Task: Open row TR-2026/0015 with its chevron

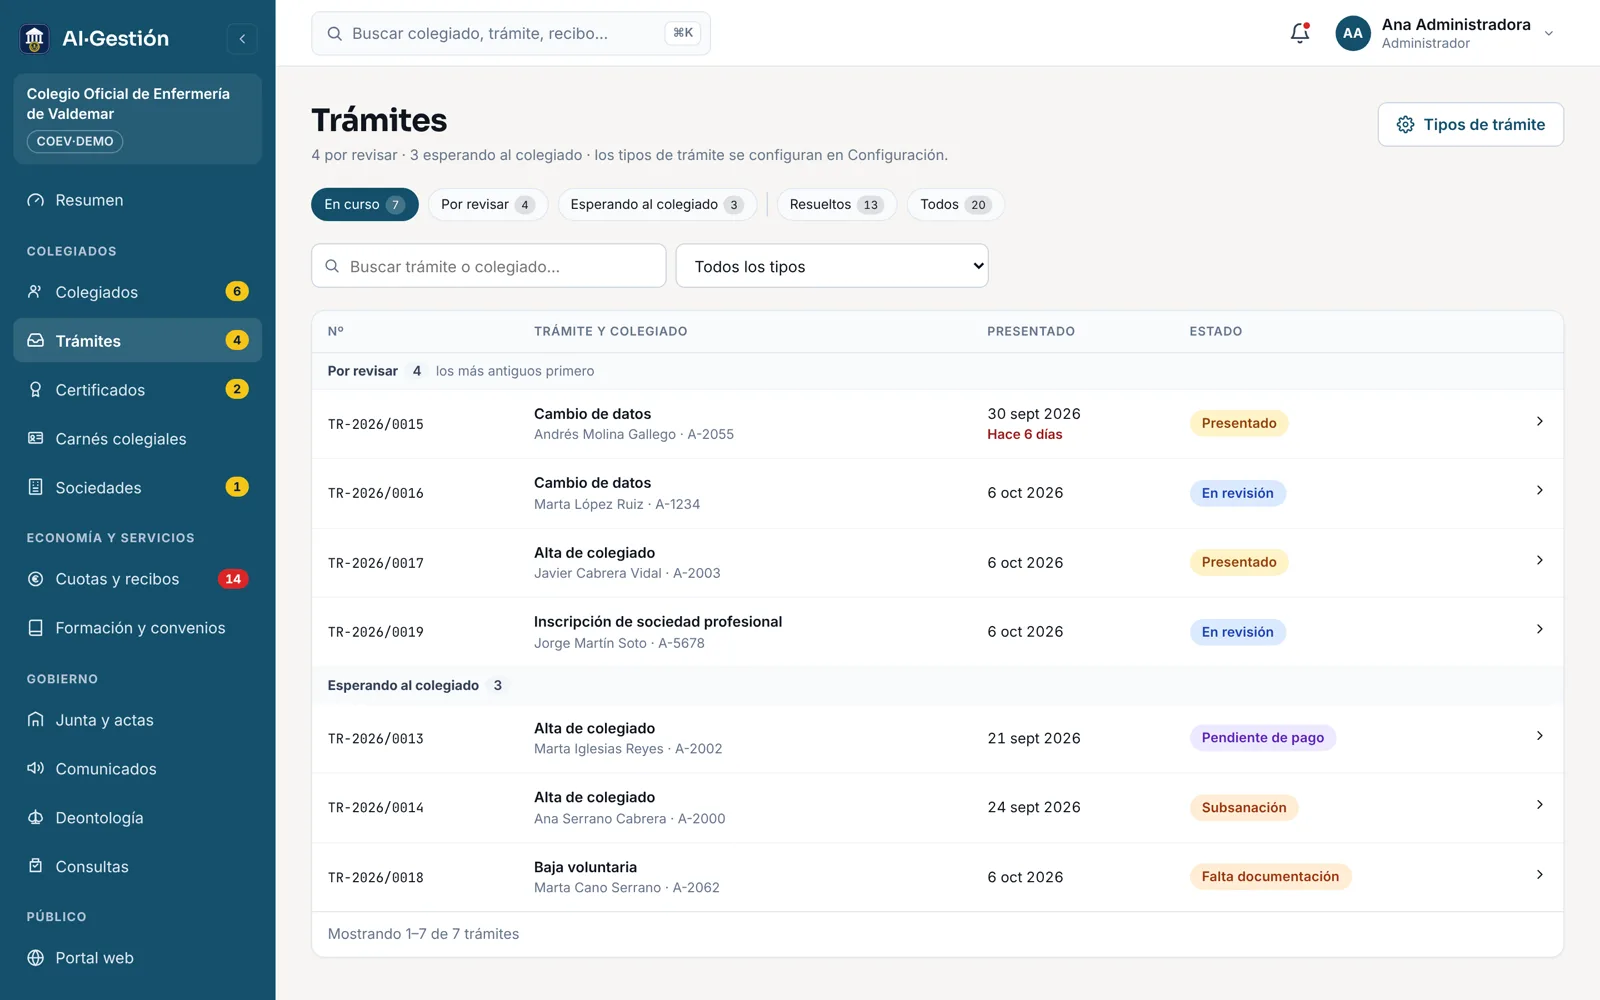Action: pyautogui.click(x=1540, y=422)
